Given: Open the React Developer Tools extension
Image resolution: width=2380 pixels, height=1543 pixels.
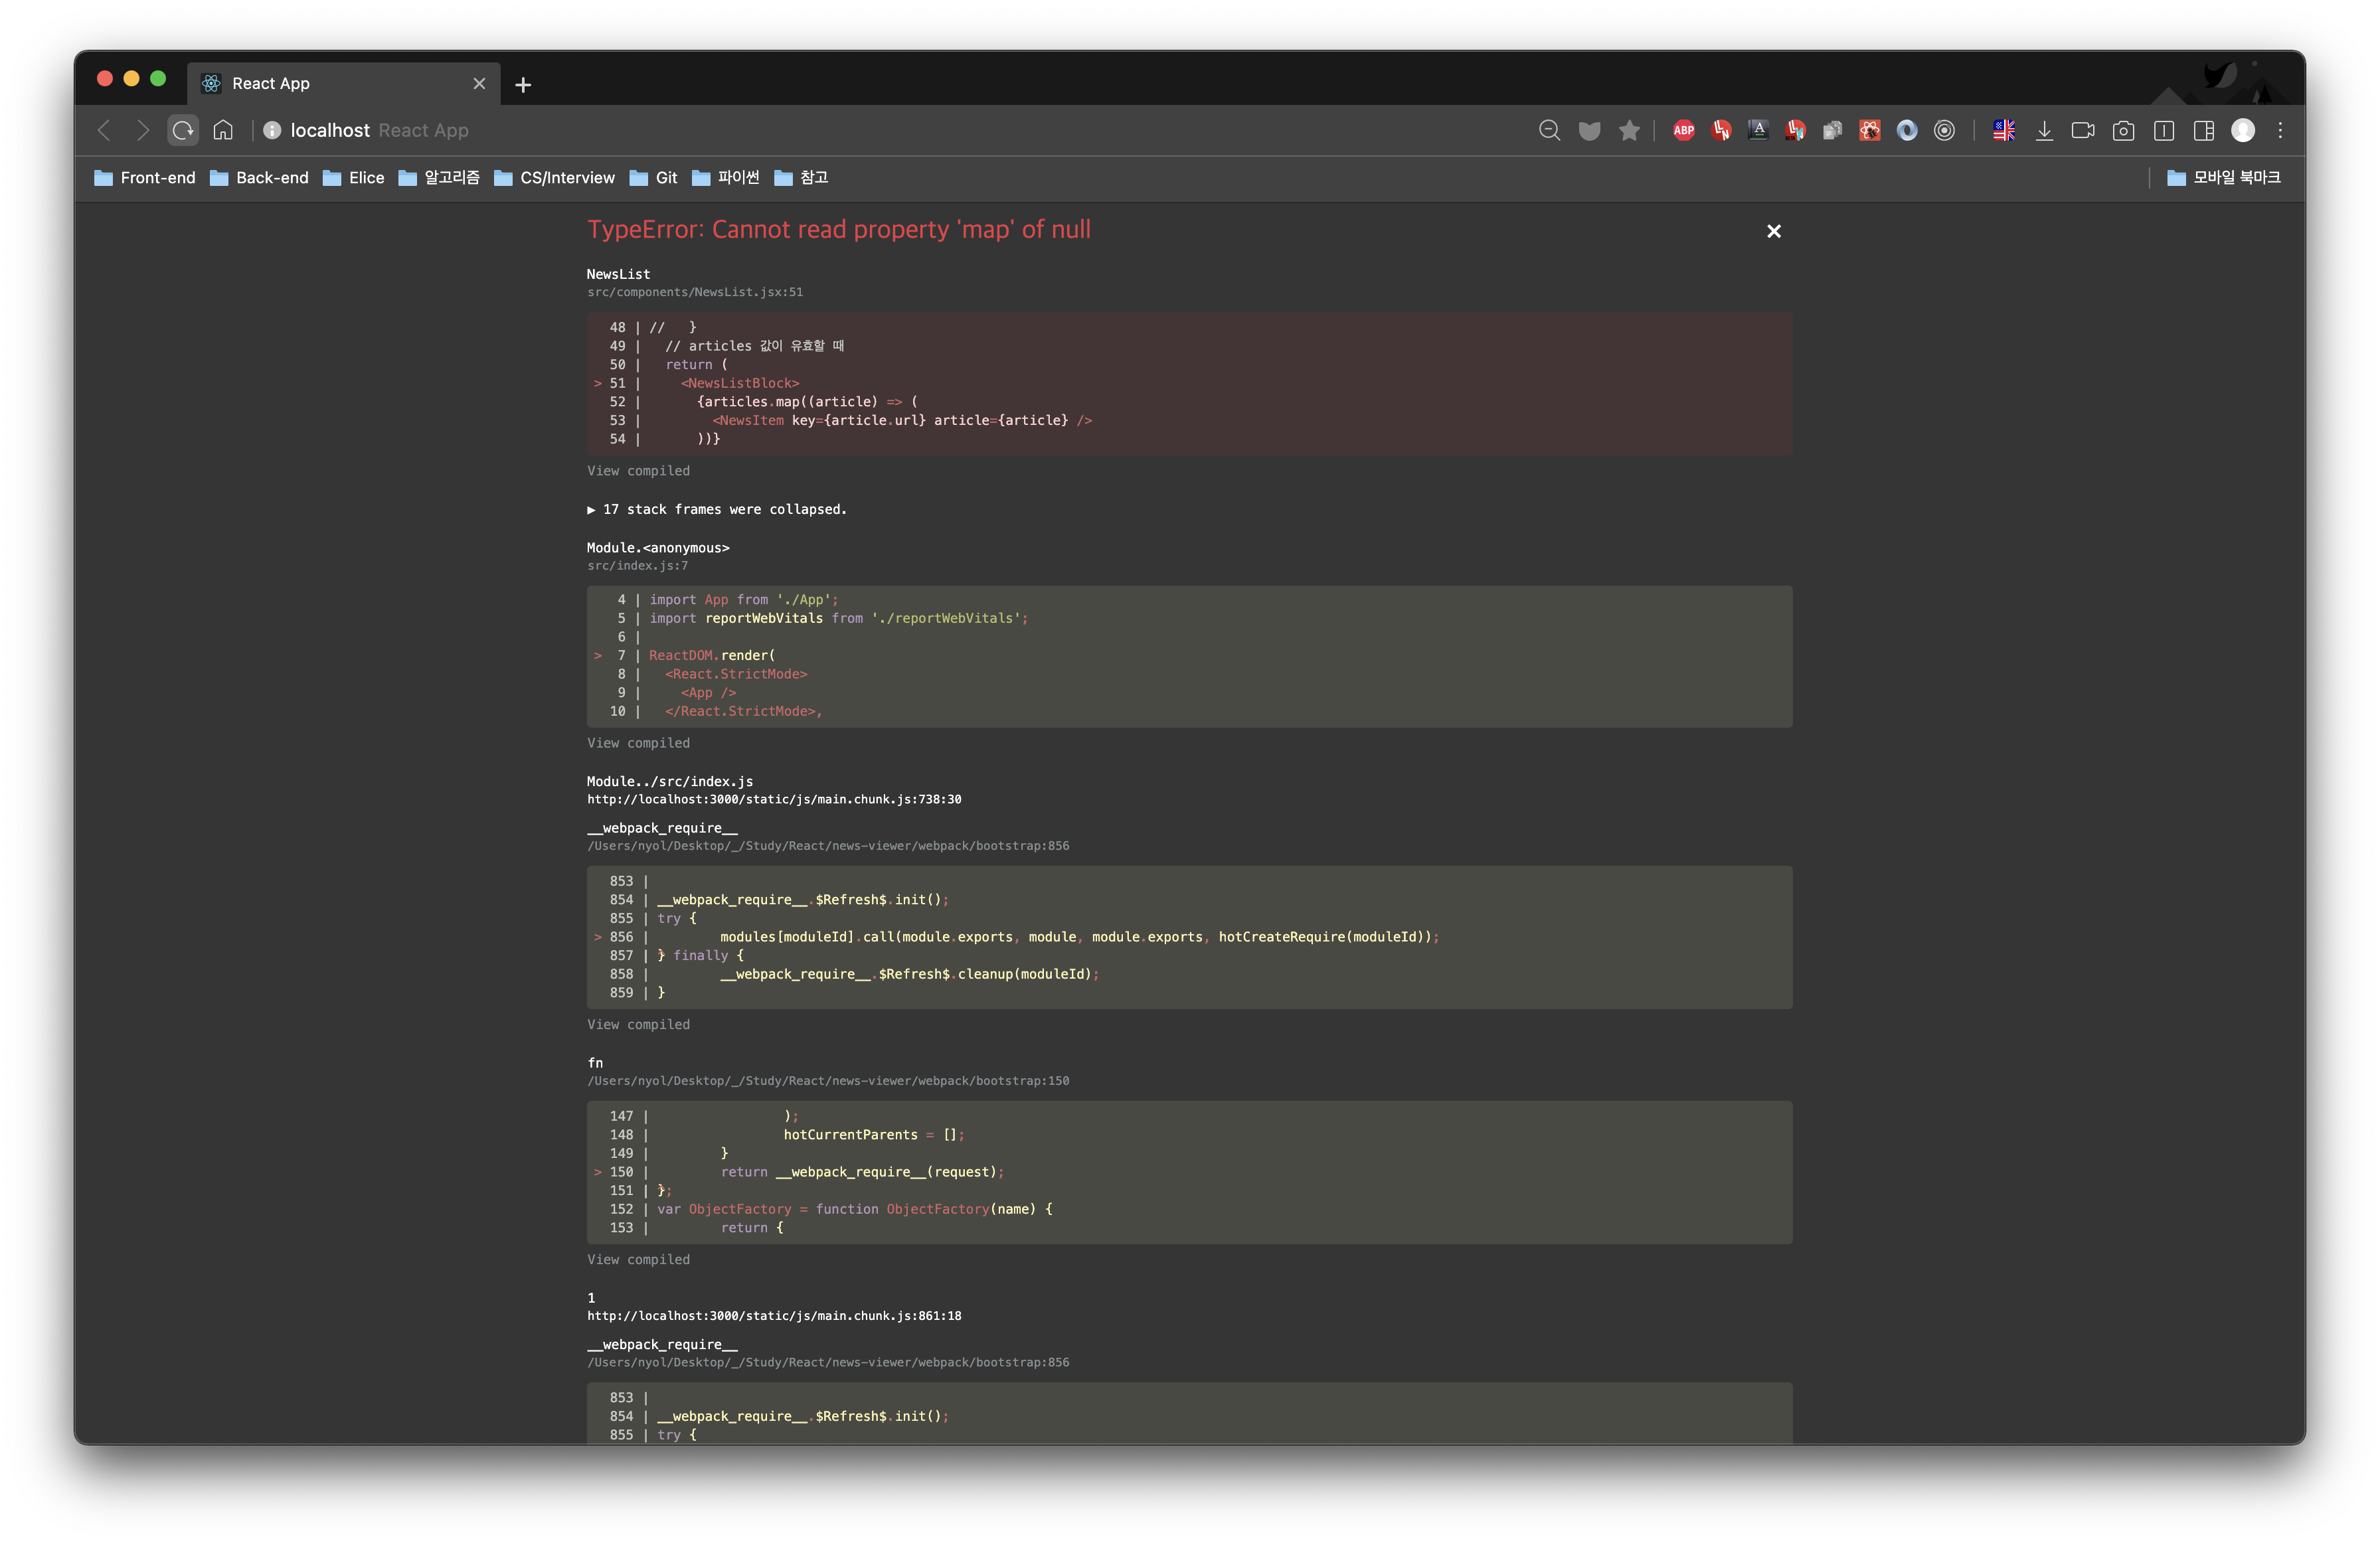Looking at the screenshot, I should pyautogui.click(x=1870, y=130).
